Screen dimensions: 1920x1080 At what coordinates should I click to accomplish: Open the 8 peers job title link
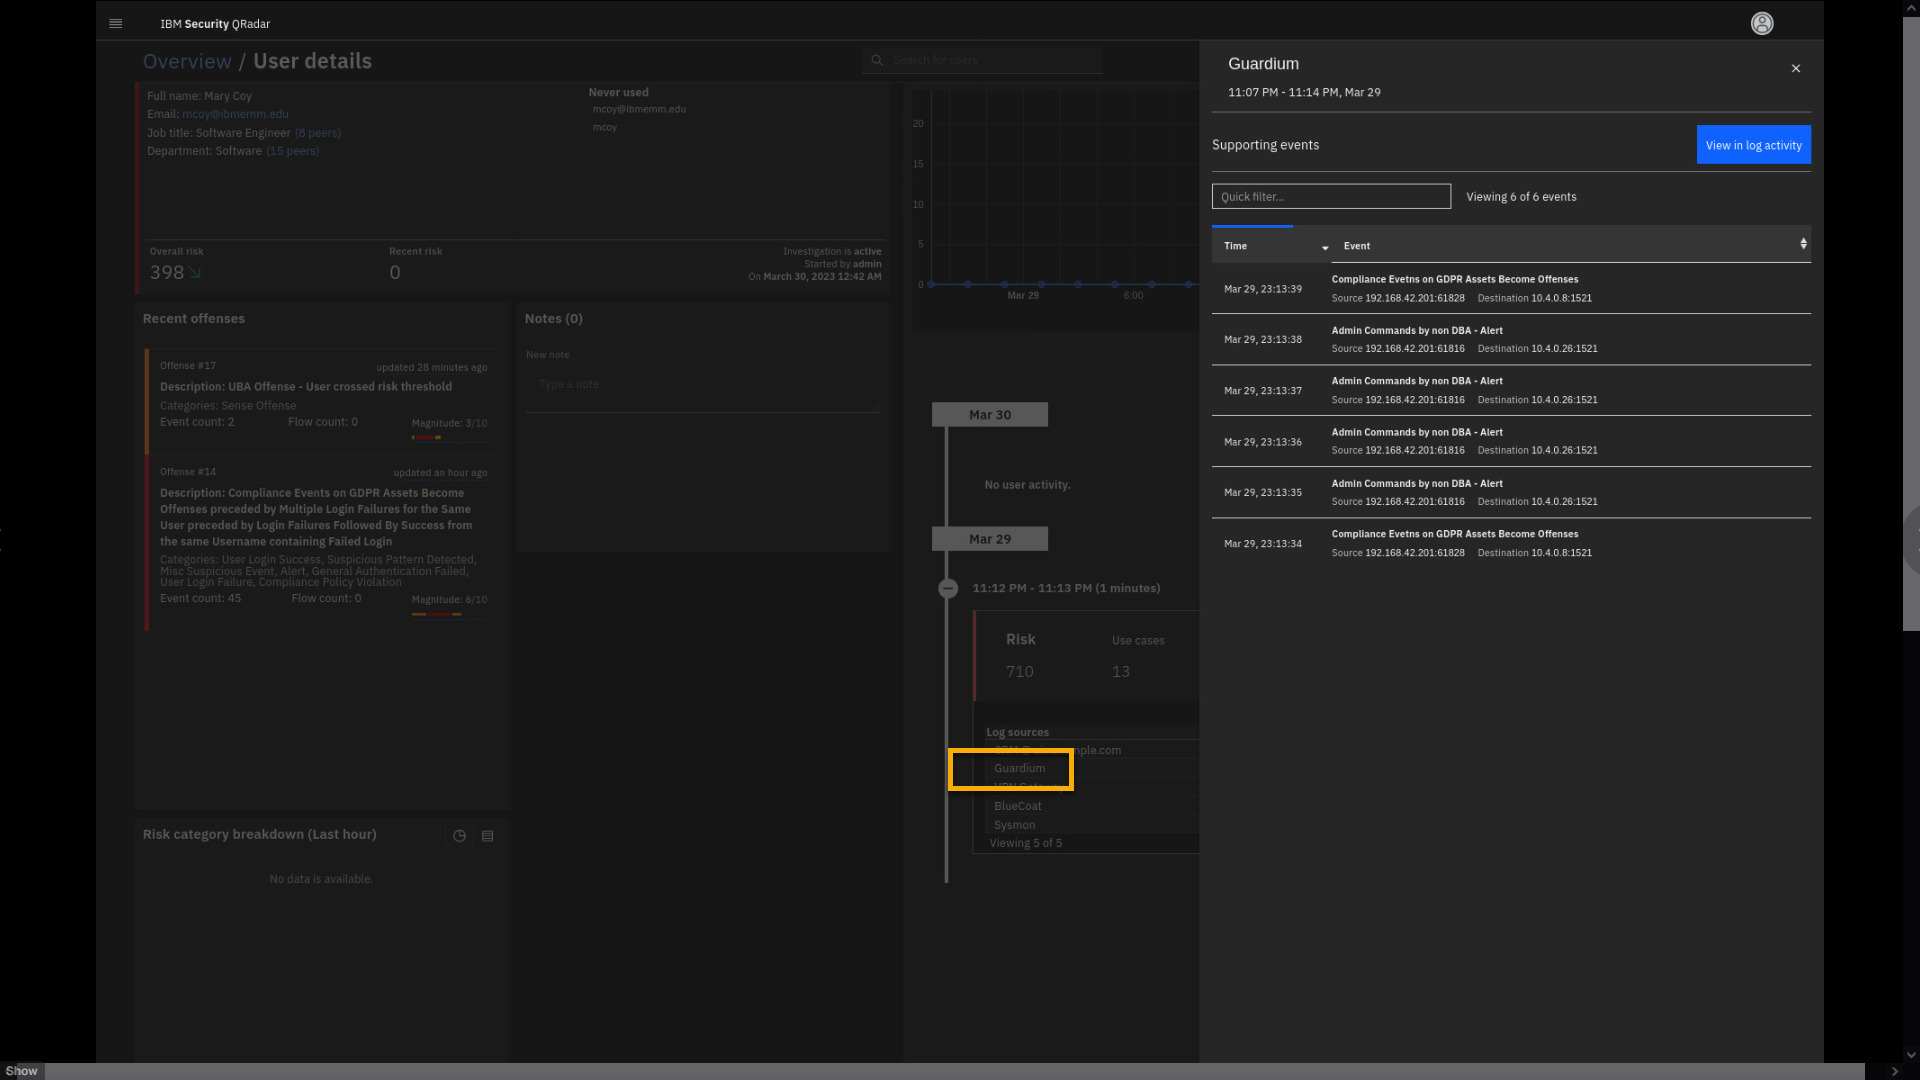click(x=318, y=133)
